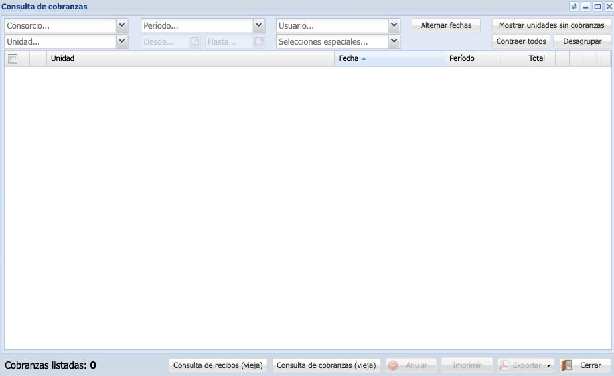Click the Desagrupar button
This screenshot has width=614, height=376.
582,41
